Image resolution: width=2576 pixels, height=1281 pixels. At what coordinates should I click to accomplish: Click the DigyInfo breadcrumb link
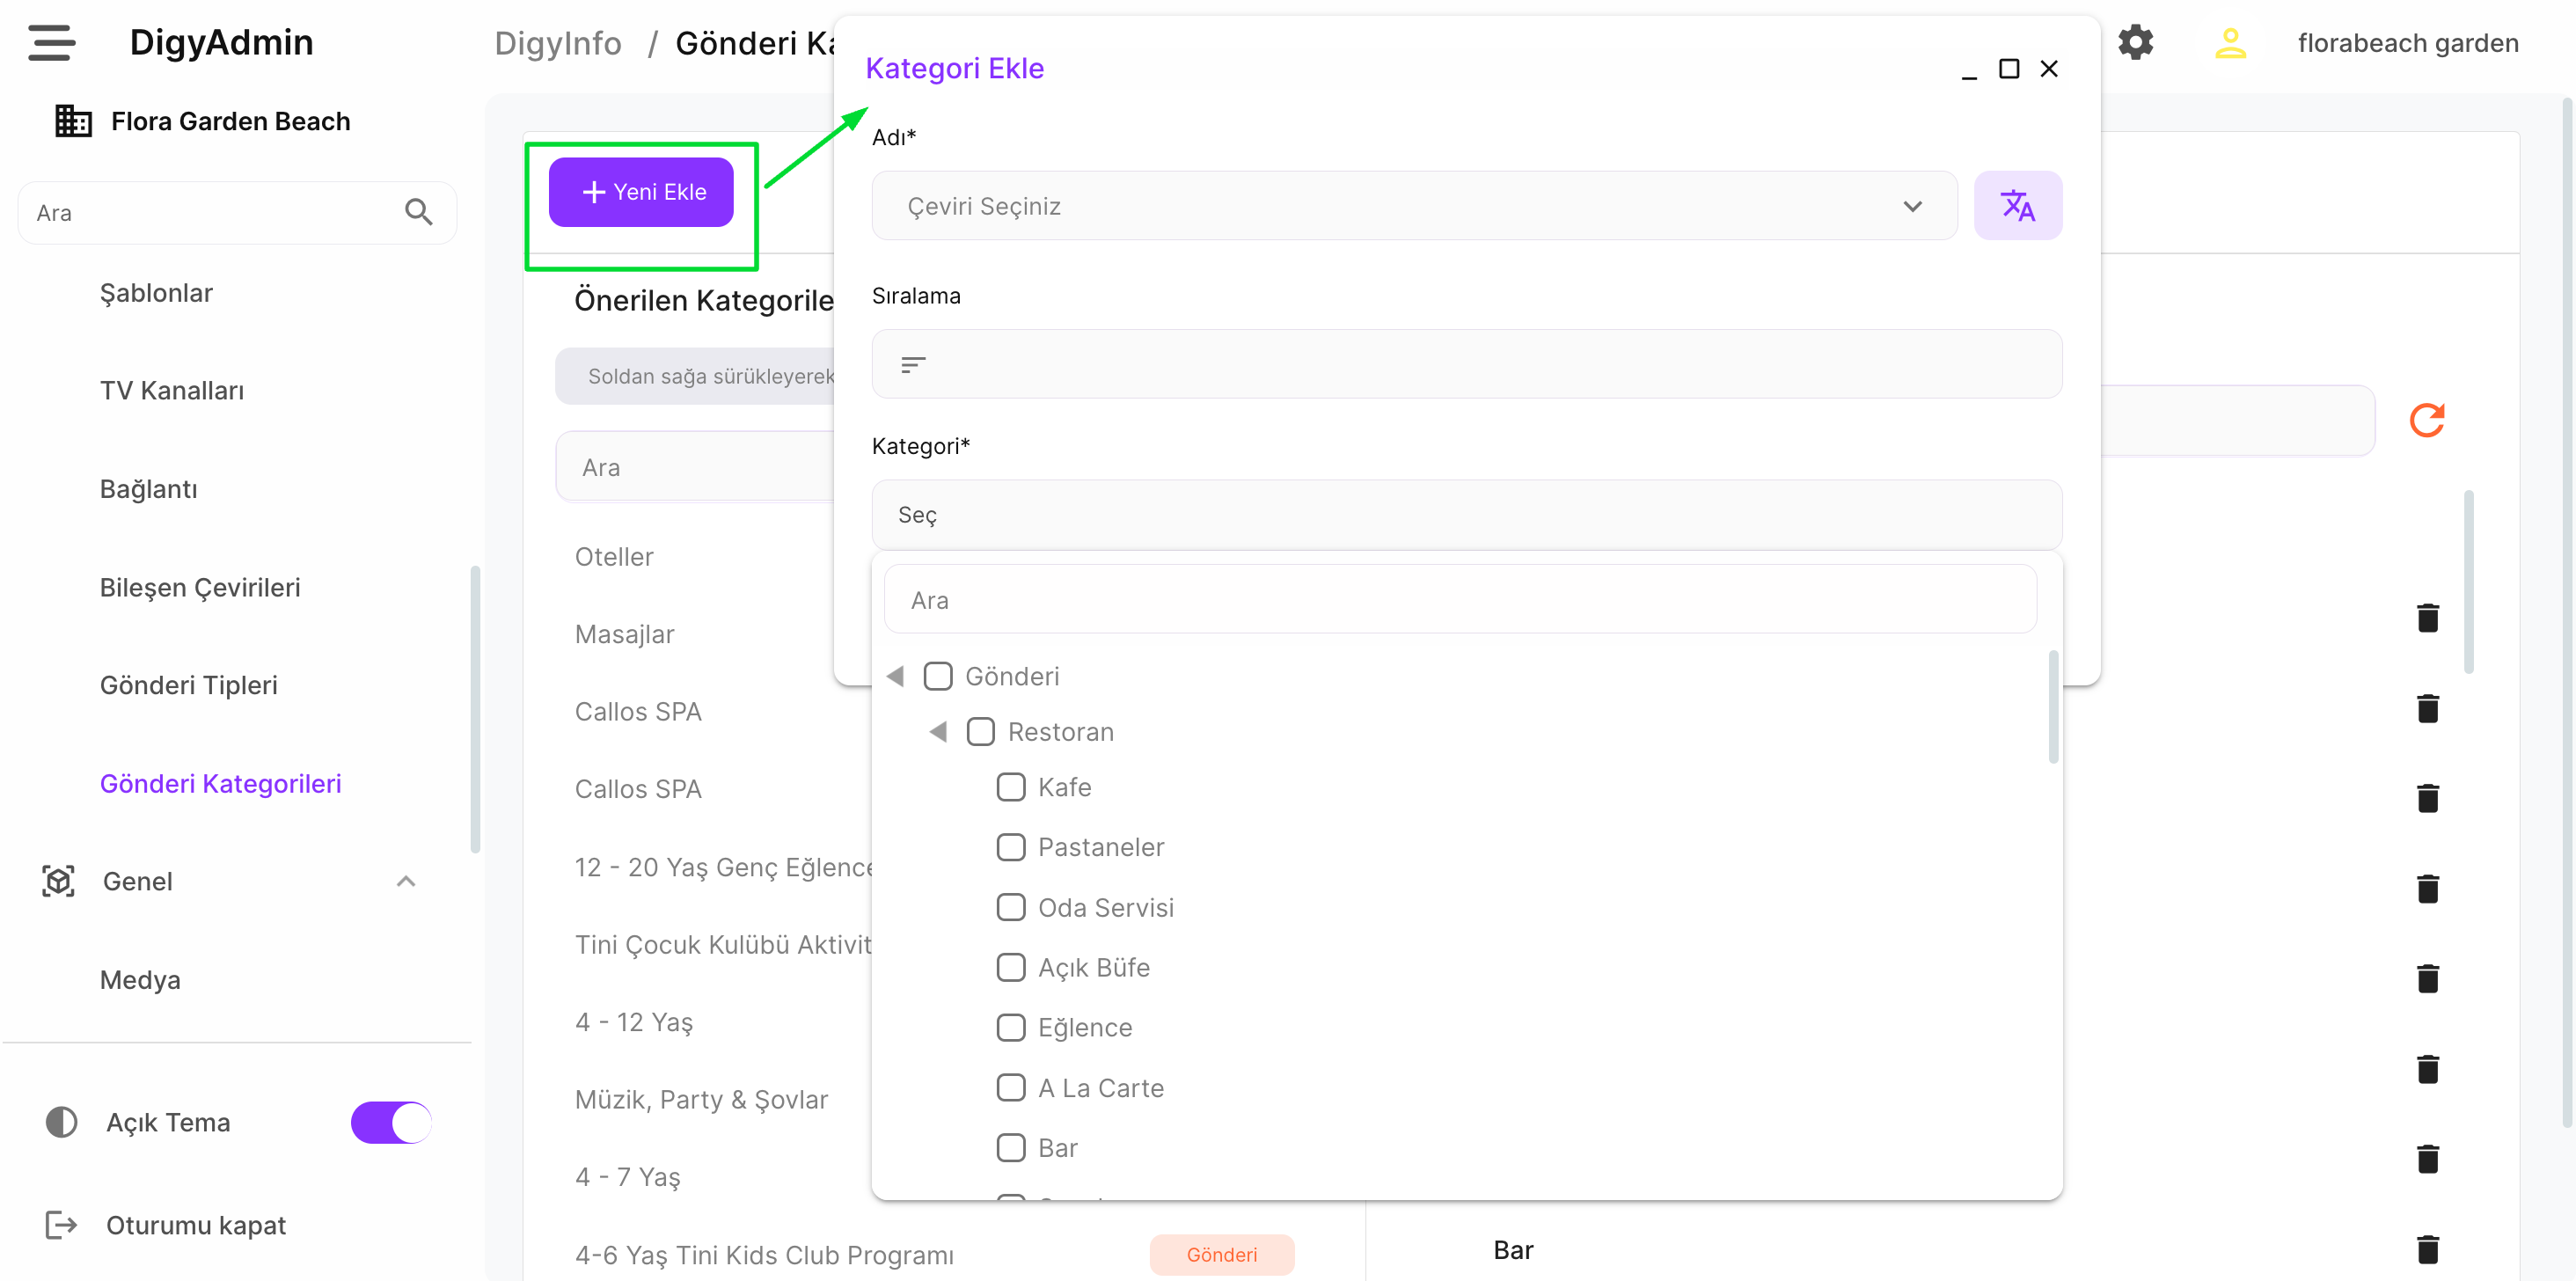557,42
